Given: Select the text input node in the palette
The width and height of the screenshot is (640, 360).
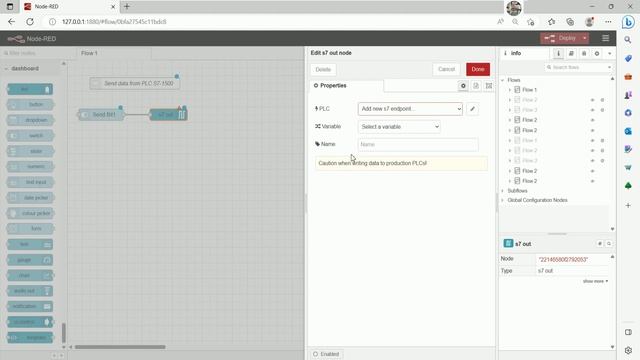Looking at the screenshot, I should (30, 182).
